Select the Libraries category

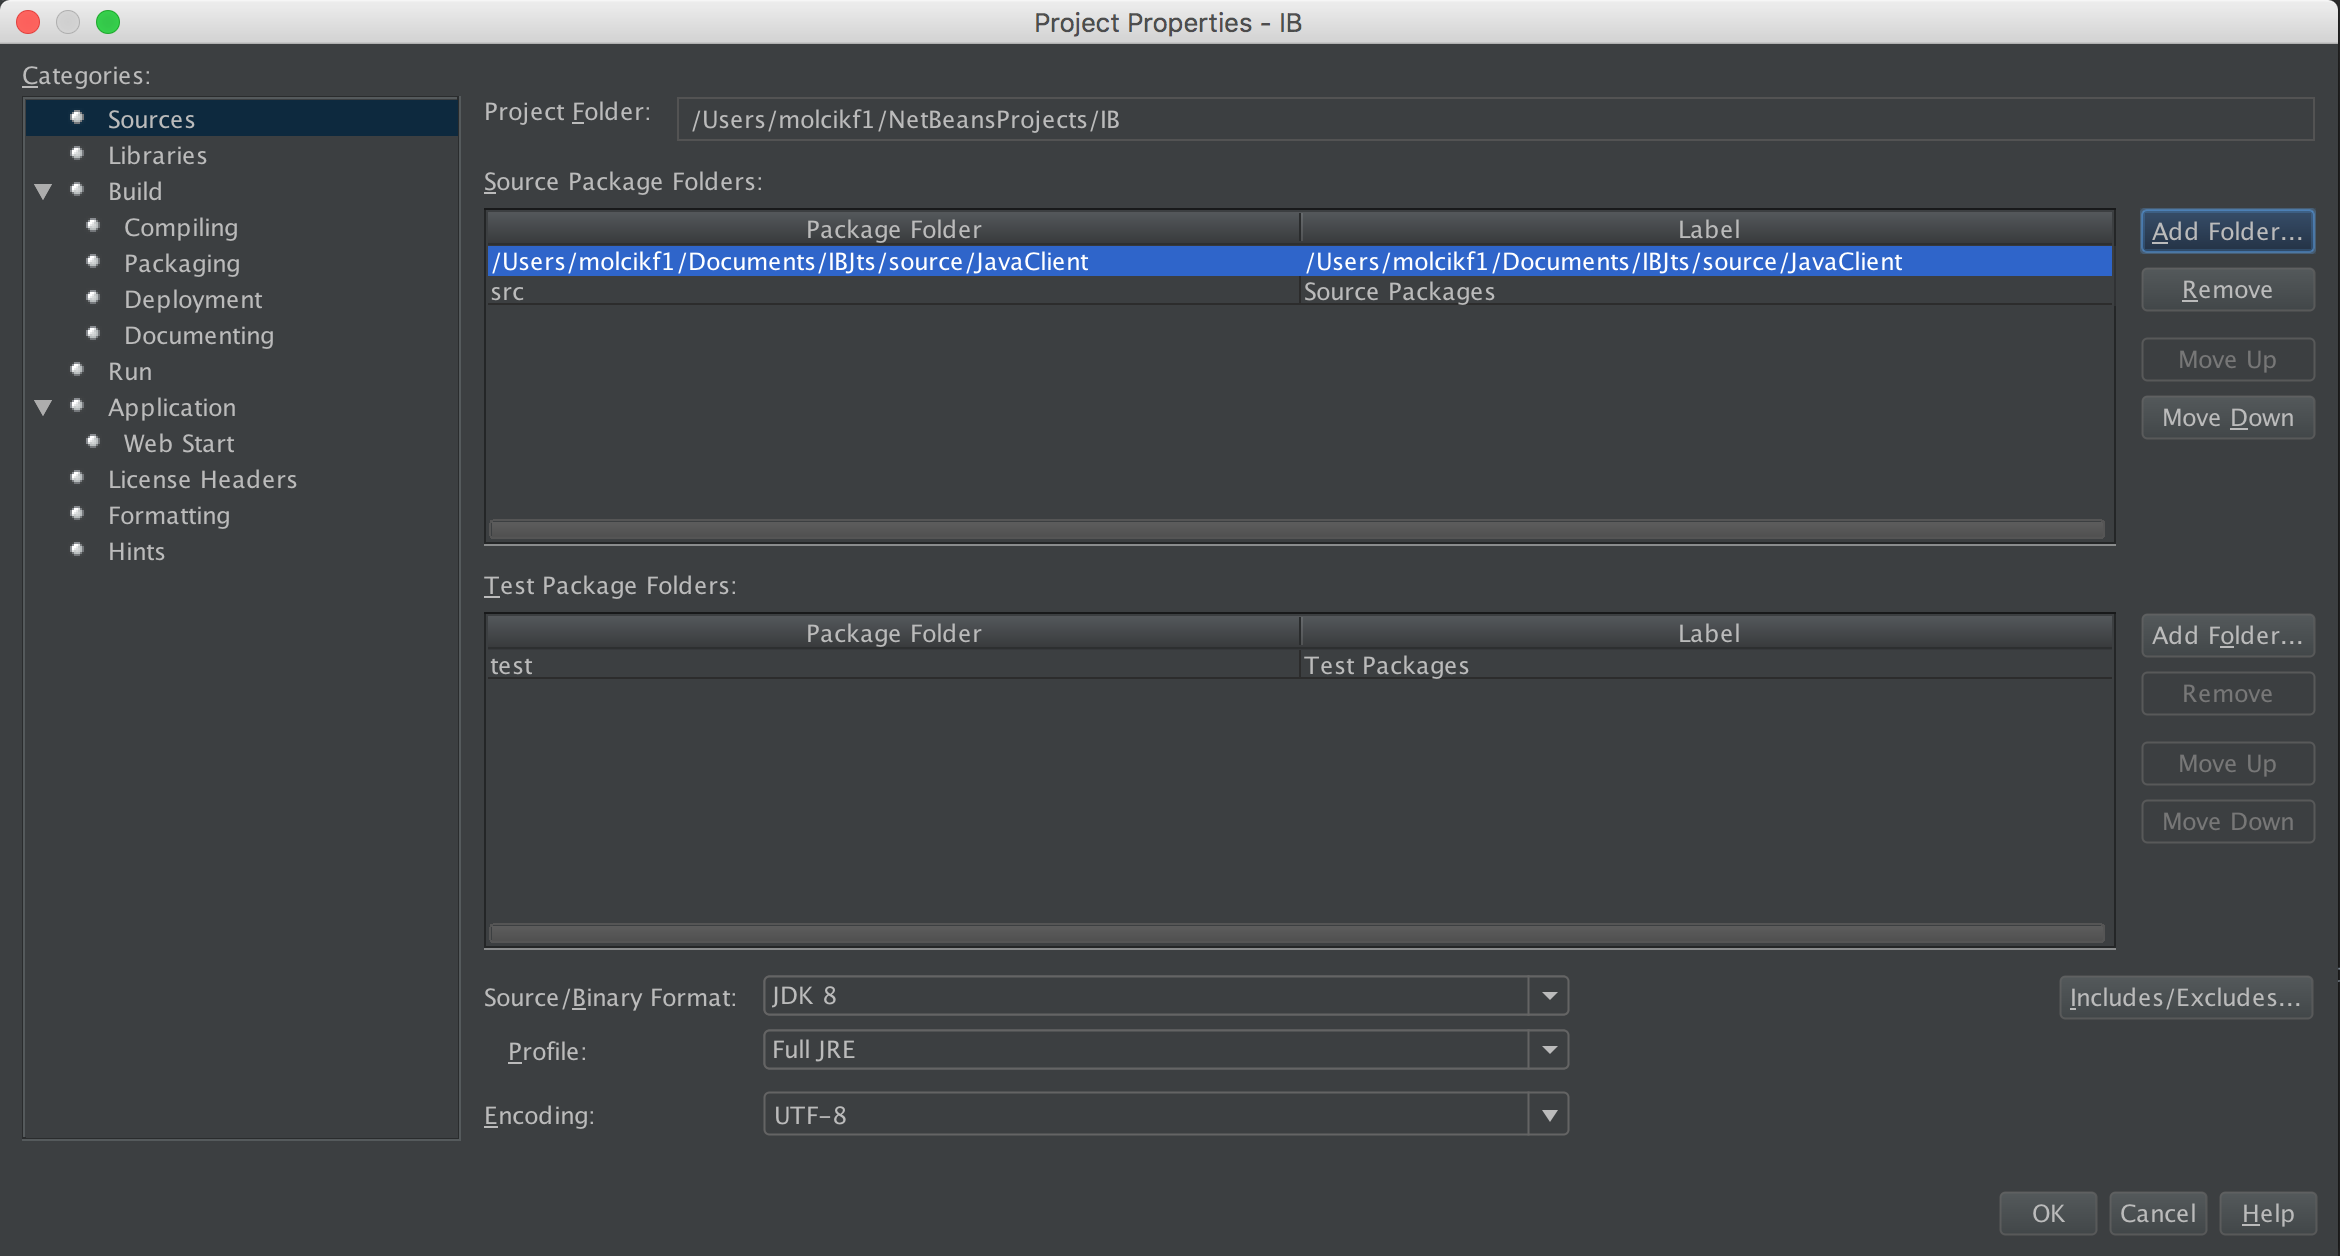coord(157,155)
